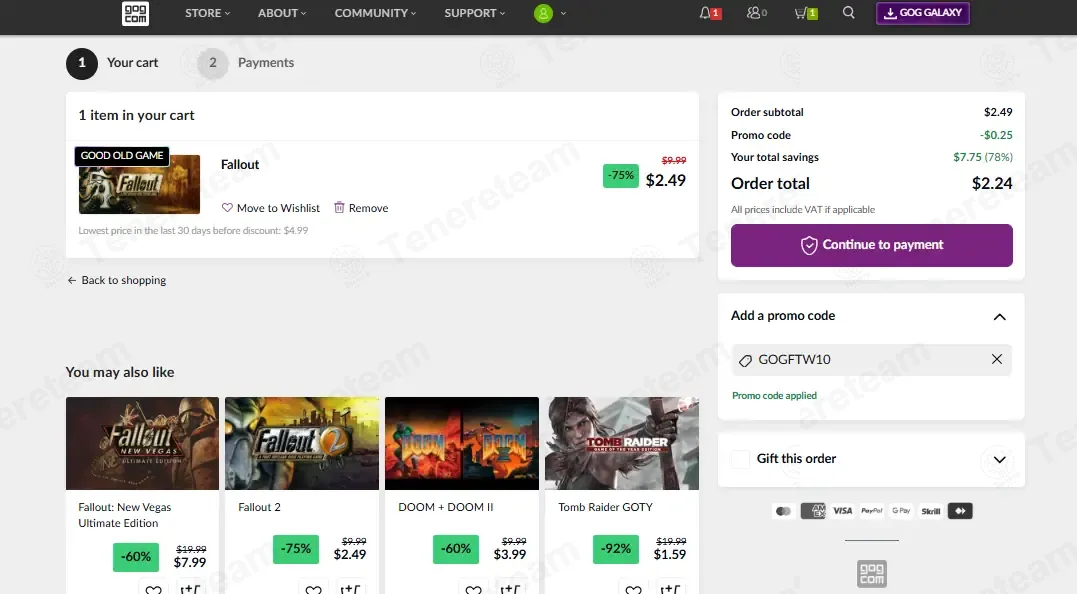Open notifications bell in top bar

705,12
